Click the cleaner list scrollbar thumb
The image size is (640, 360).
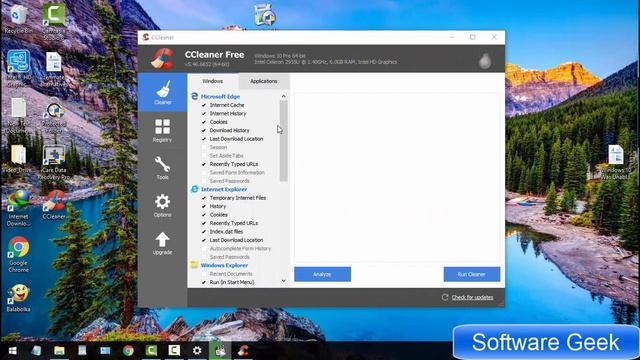click(284, 141)
